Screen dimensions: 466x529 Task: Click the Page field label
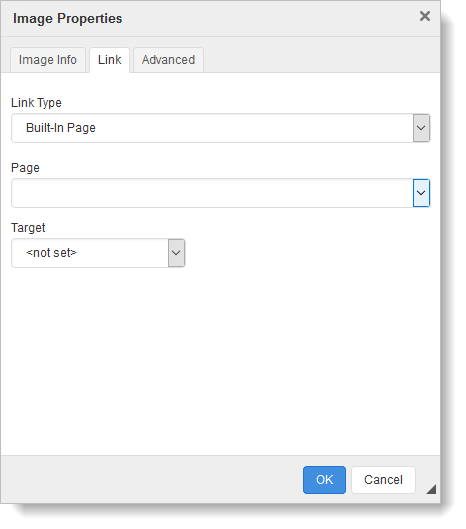(25, 168)
